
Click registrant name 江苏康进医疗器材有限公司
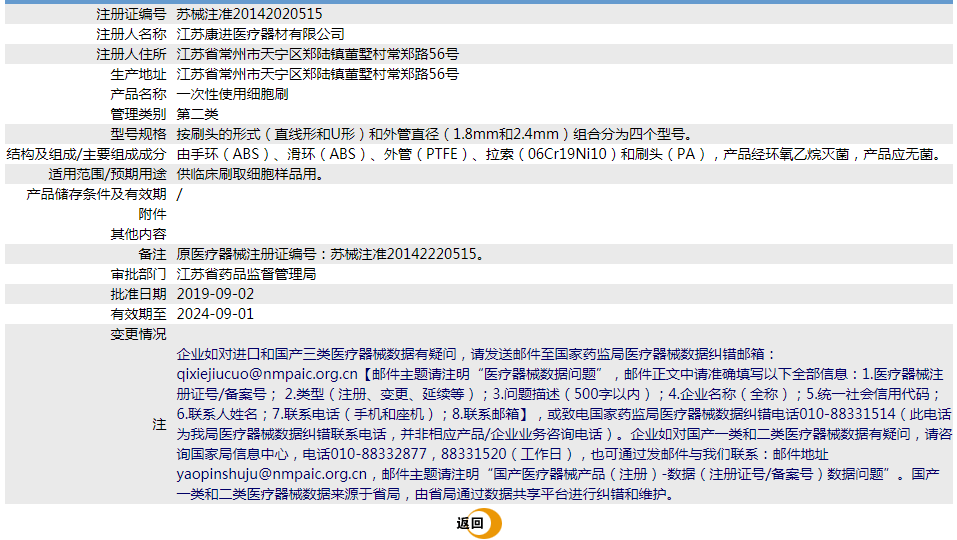click(x=261, y=34)
